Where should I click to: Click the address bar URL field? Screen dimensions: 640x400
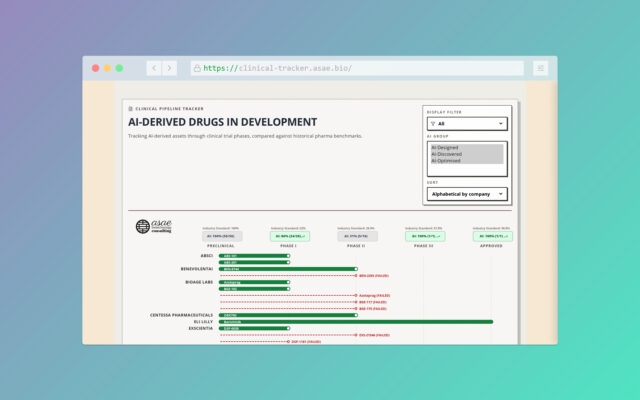point(357,68)
